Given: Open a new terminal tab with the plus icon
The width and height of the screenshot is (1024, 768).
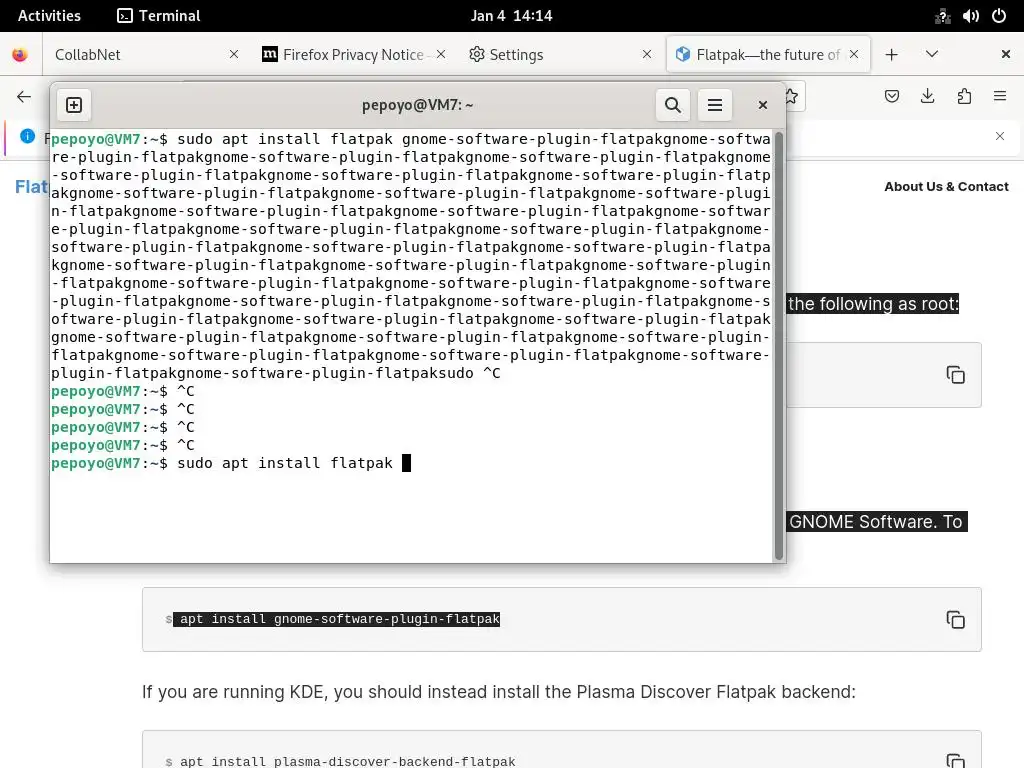Looking at the screenshot, I should 74,105.
